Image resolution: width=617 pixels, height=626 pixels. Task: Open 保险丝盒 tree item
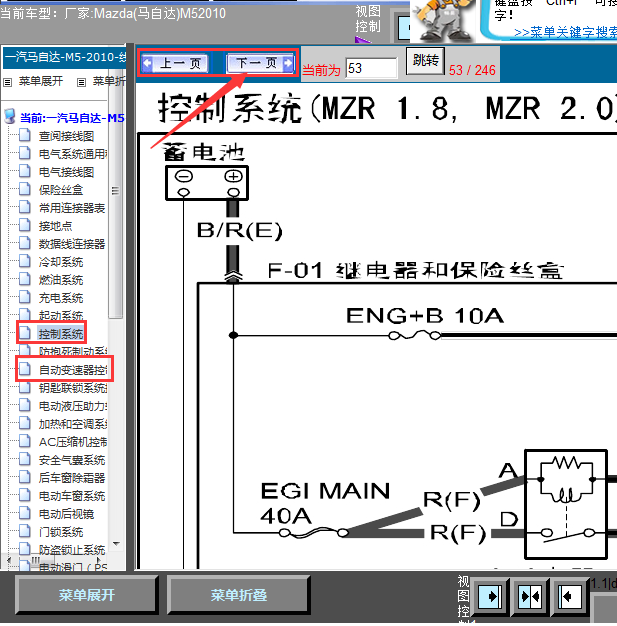pos(61,190)
